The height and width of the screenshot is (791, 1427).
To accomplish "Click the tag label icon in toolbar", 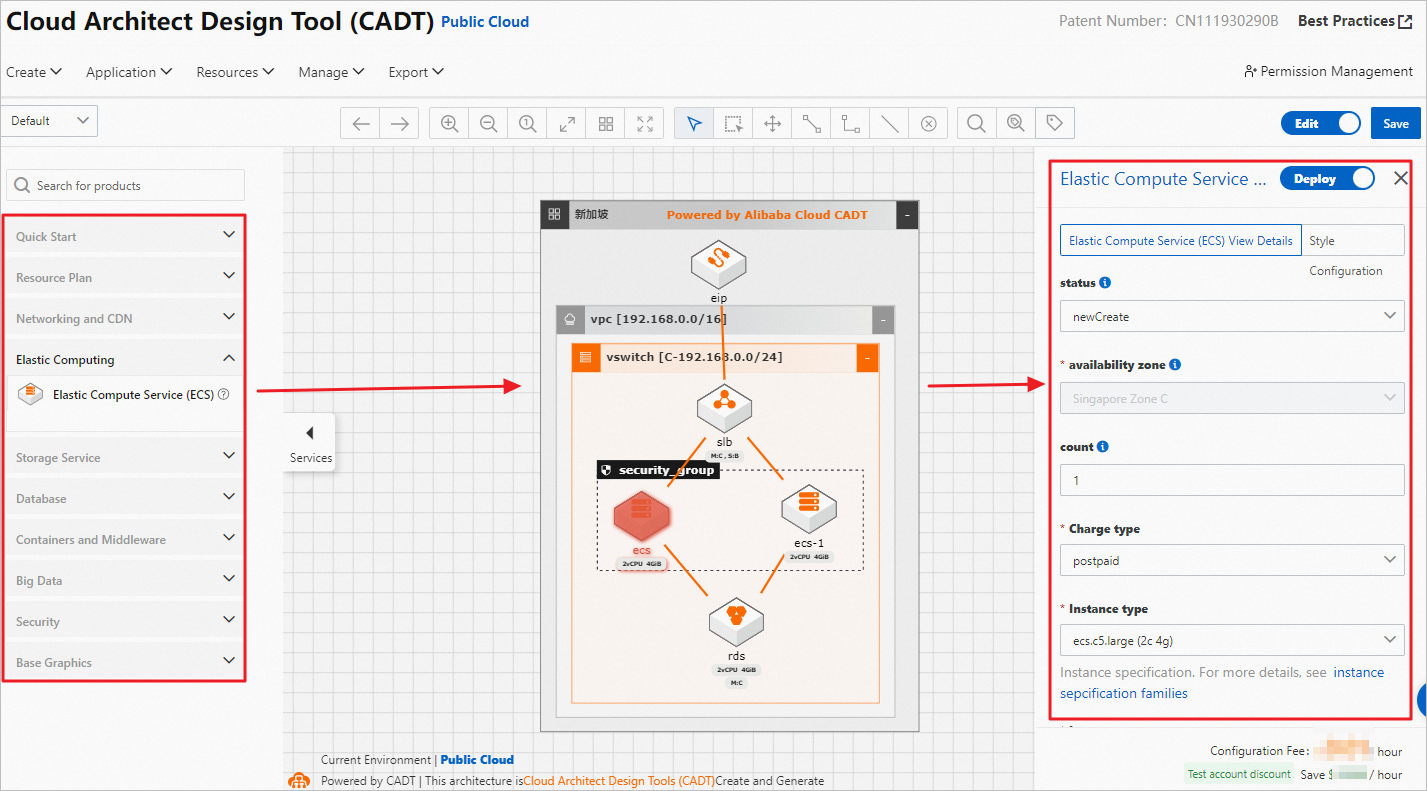I will (1054, 124).
